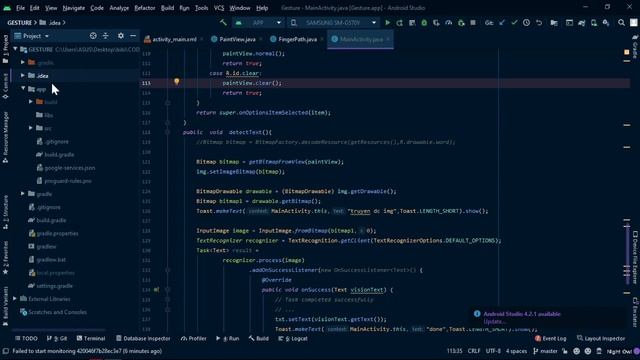
Task: Click the locate opened file target icon
Action: click(x=93, y=36)
